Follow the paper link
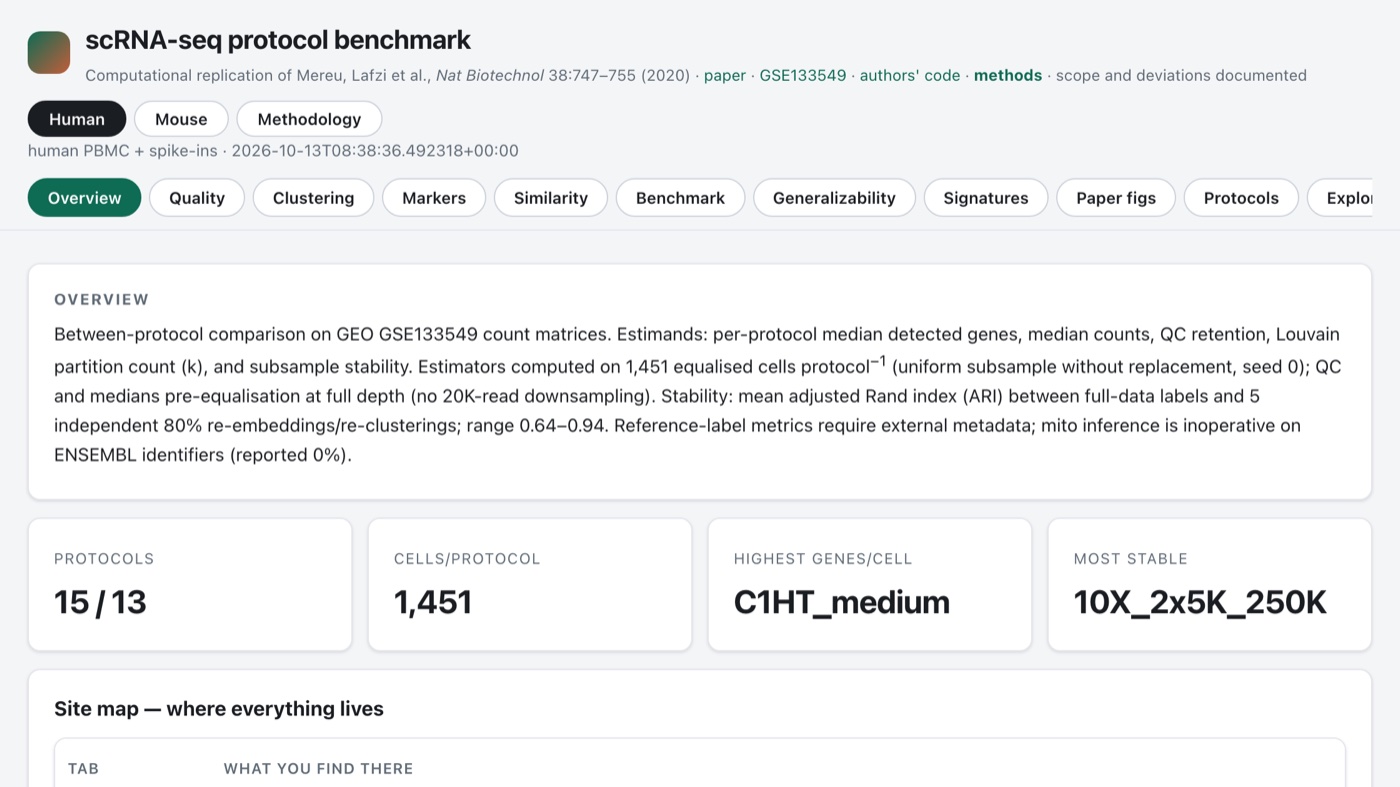1400x787 pixels. point(725,75)
